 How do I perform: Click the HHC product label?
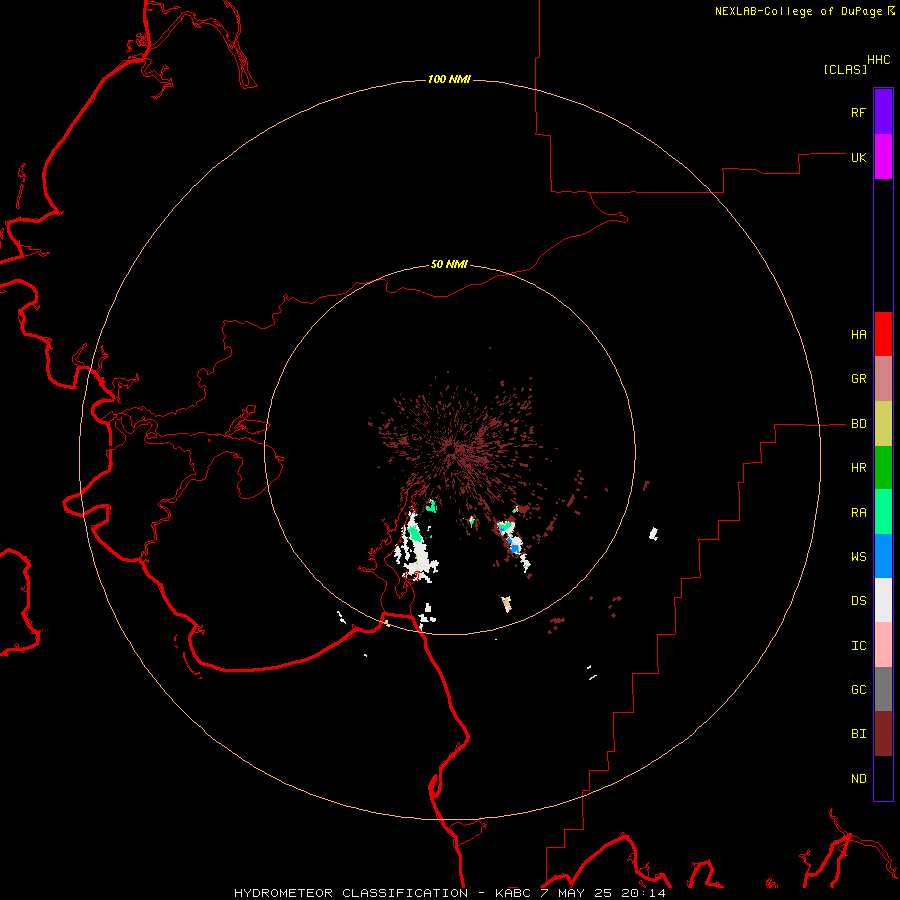tap(878, 60)
